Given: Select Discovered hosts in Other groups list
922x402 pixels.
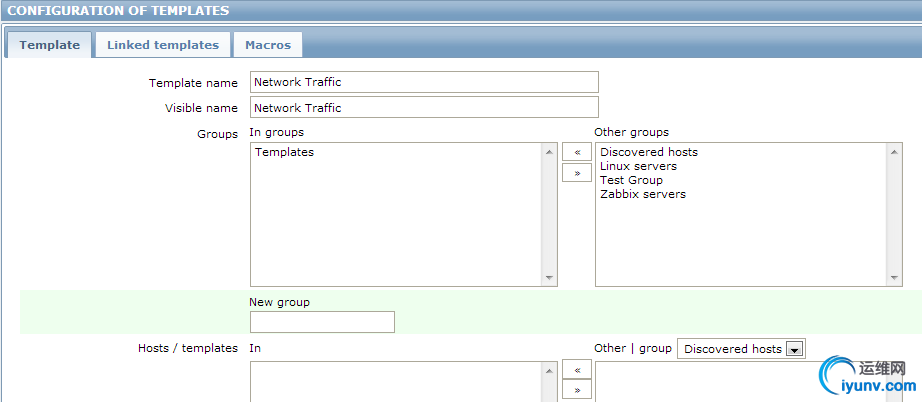Looking at the screenshot, I should [649, 152].
